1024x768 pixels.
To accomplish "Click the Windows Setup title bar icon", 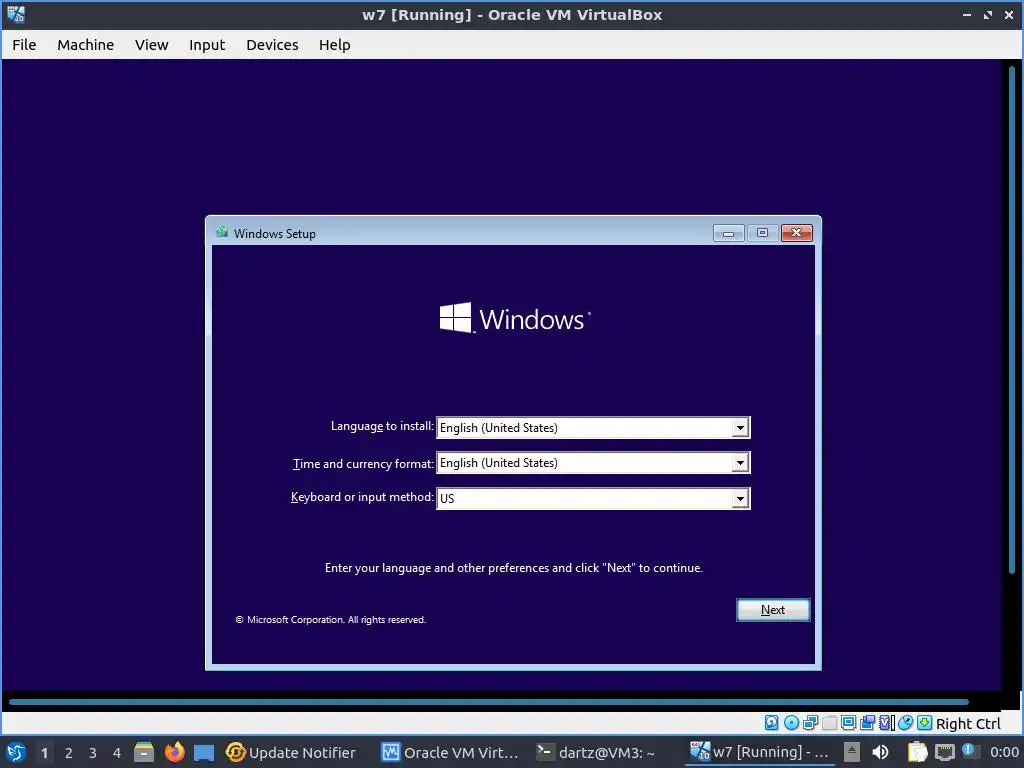I will tap(222, 232).
